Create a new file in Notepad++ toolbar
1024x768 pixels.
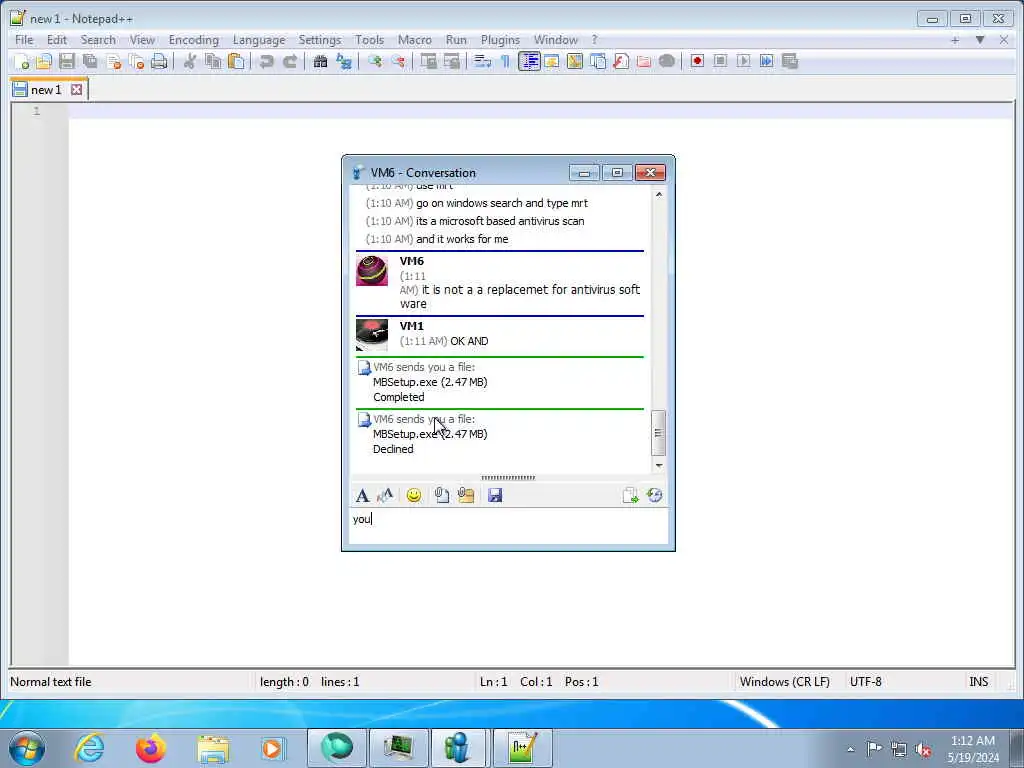point(21,61)
